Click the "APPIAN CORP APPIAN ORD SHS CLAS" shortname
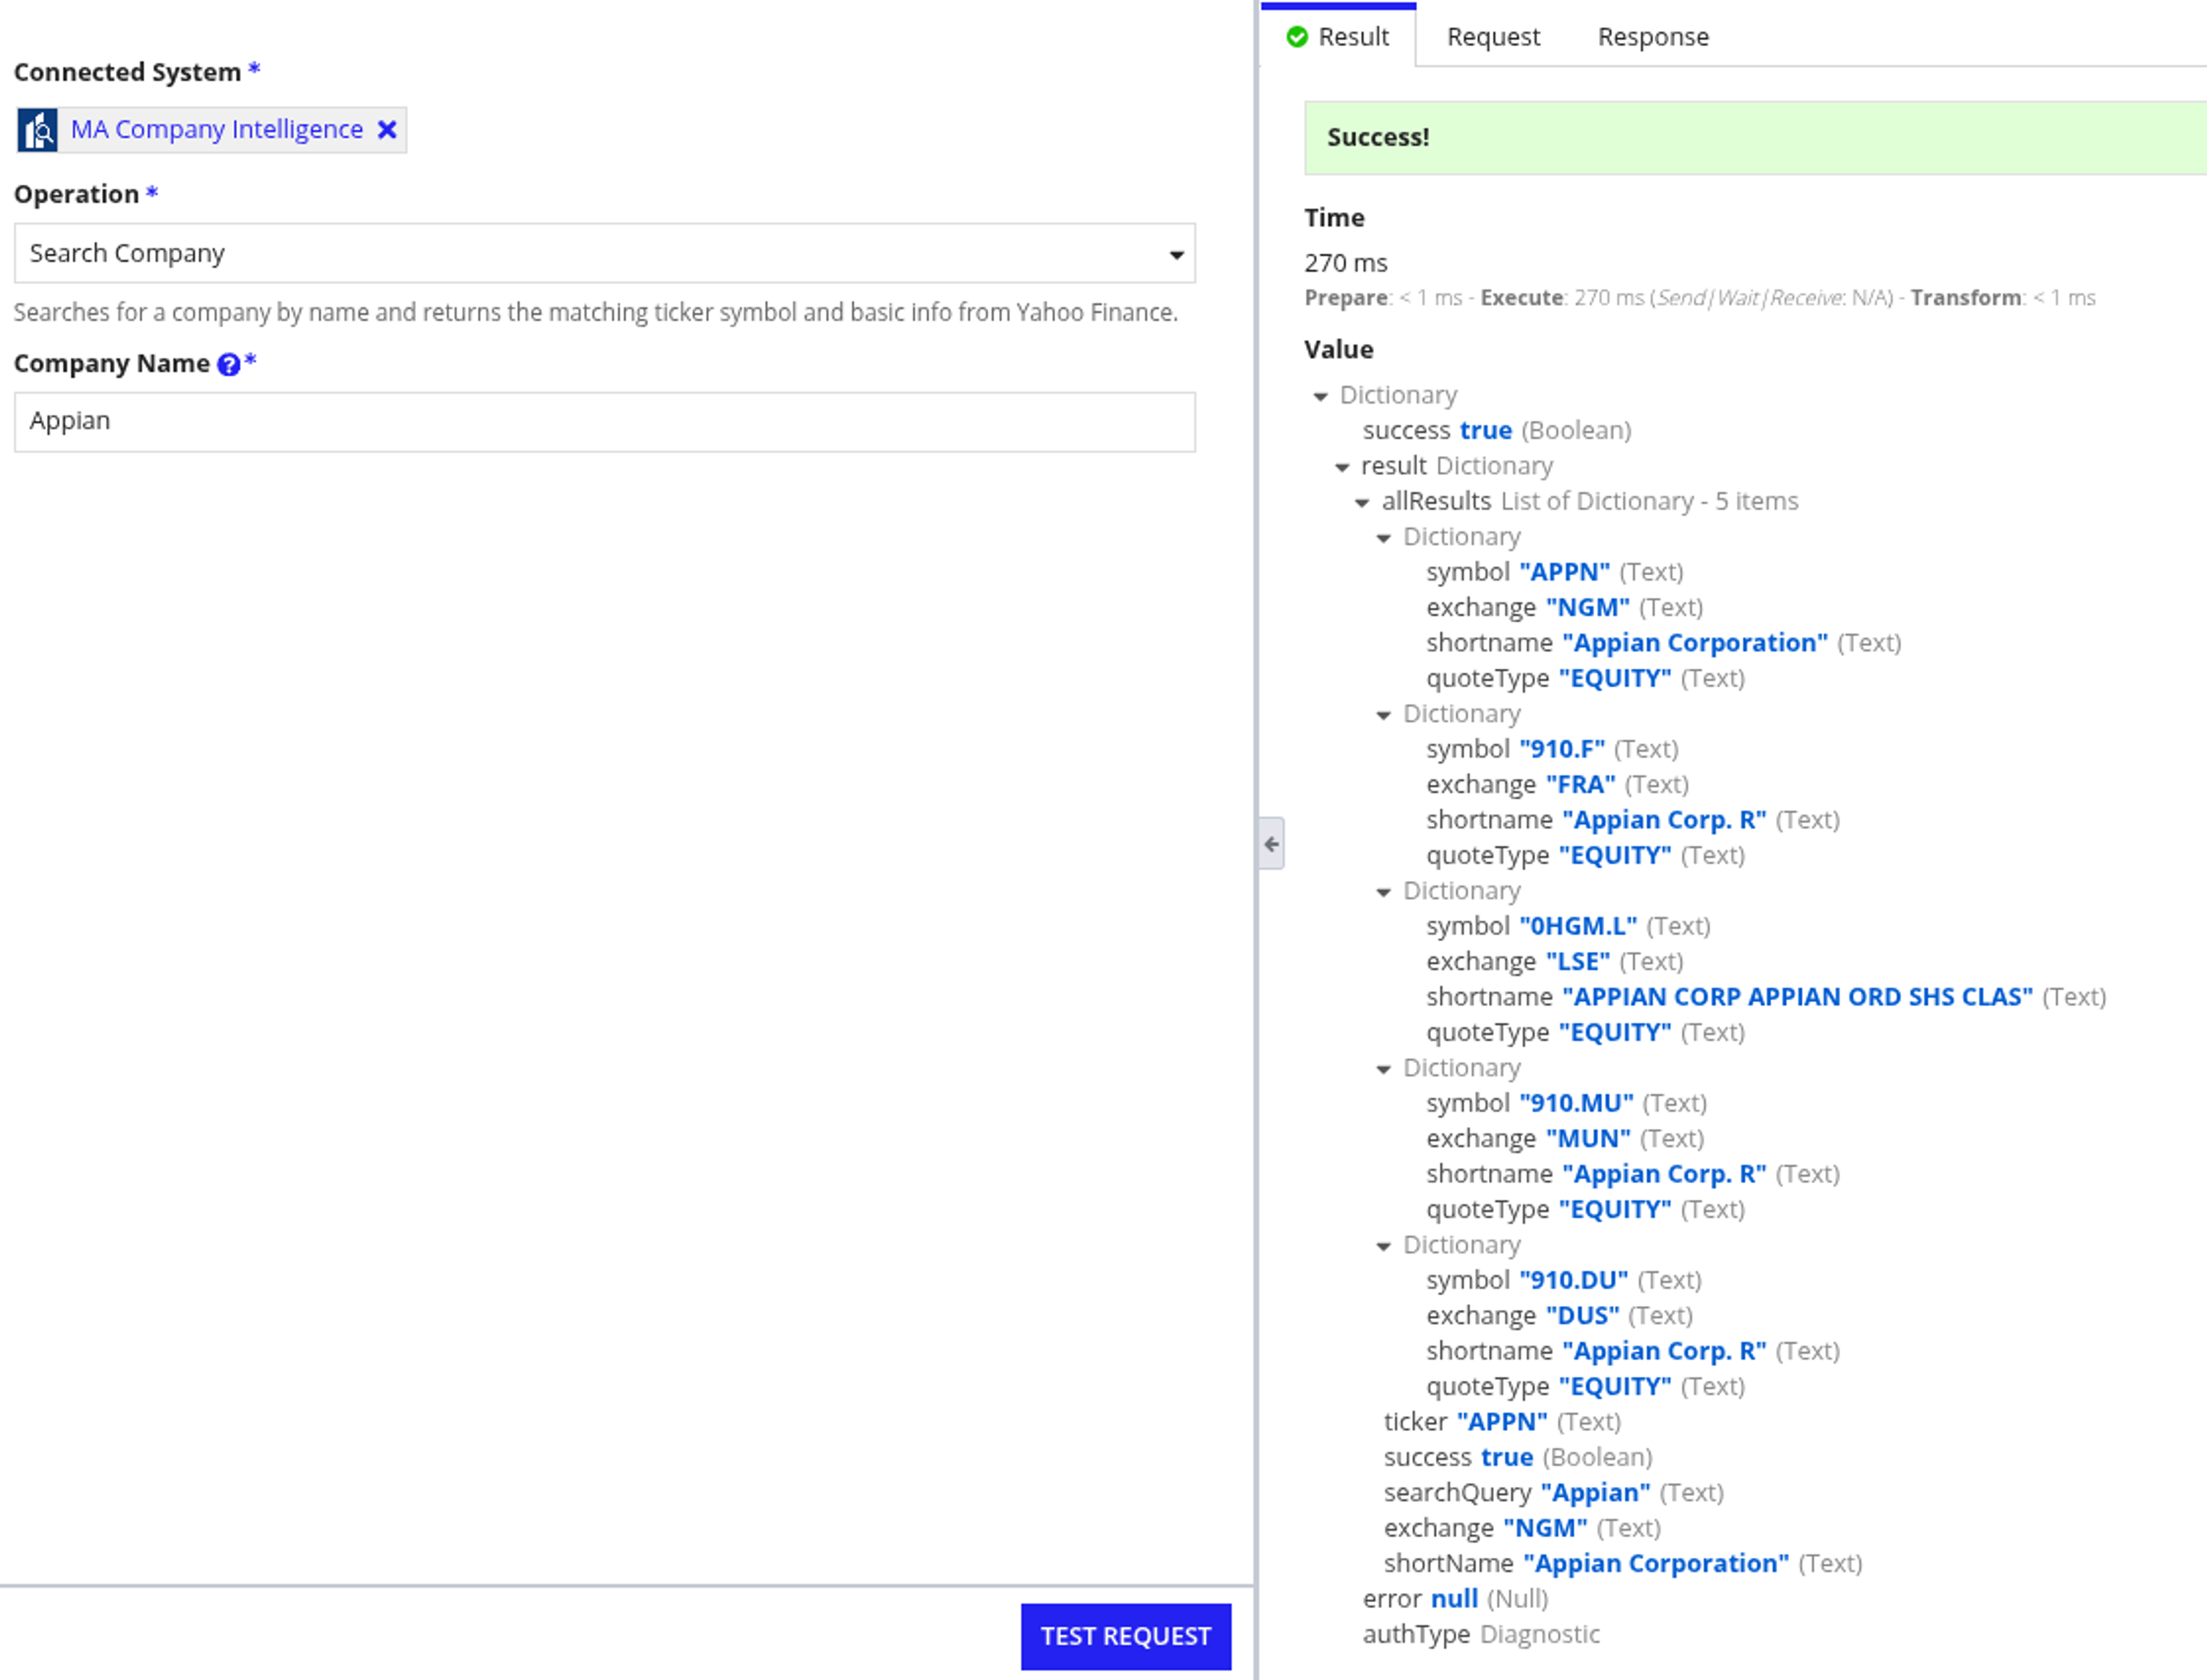2207x1680 pixels. (x=1797, y=997)
